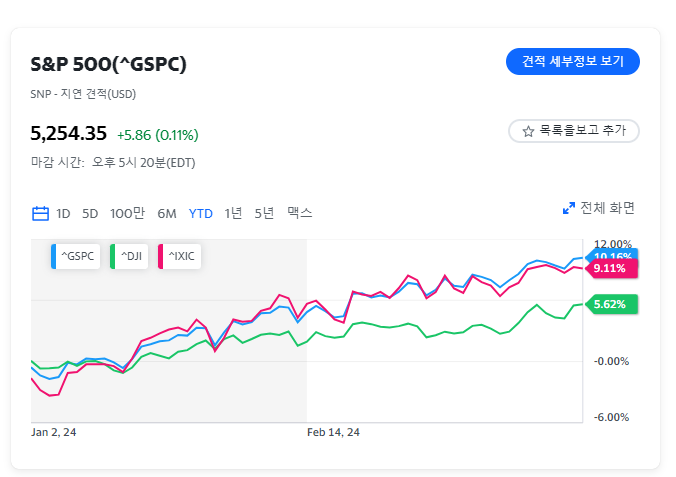Viewport: 676px width, 477px height.
Task: Select the YTD range tab
Action: point(200,213)
